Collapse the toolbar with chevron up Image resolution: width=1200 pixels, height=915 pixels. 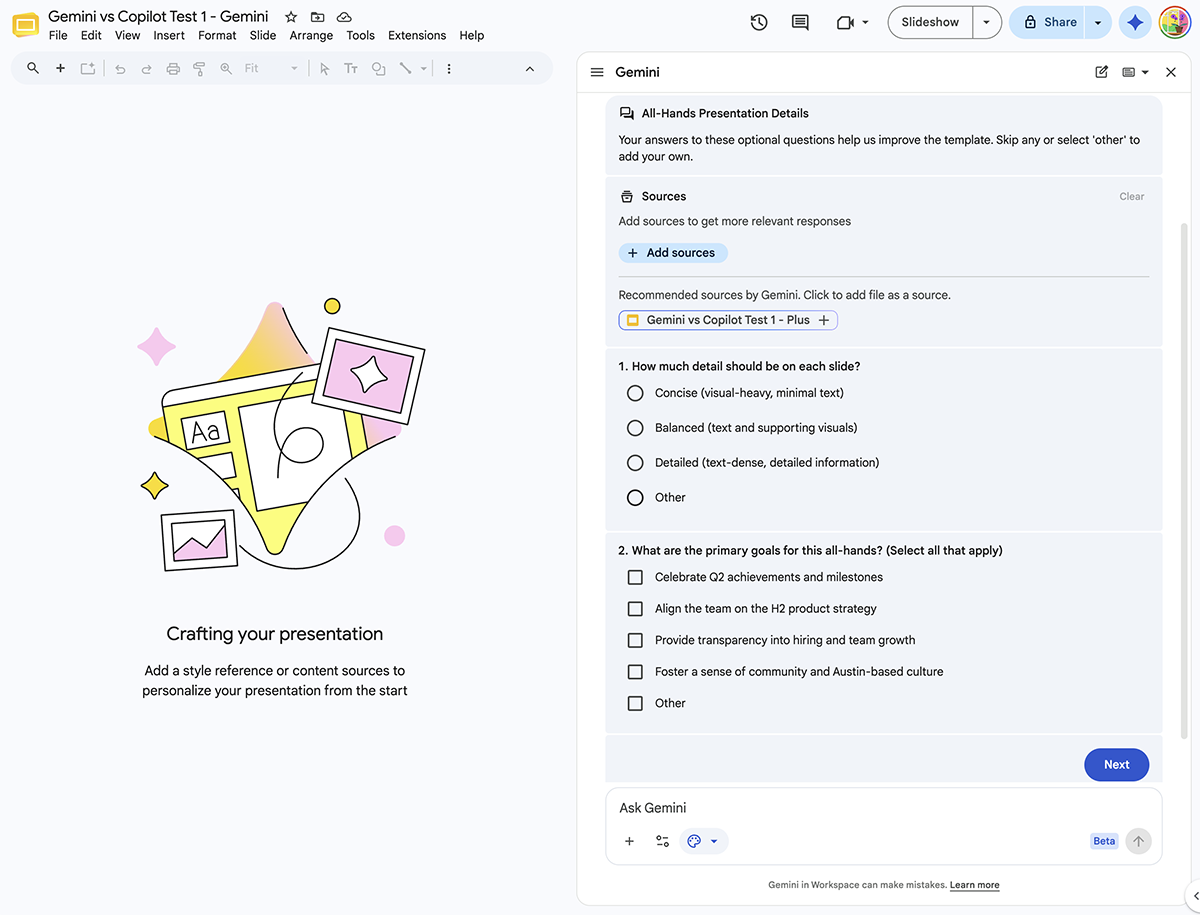click(x=530, y=69)
